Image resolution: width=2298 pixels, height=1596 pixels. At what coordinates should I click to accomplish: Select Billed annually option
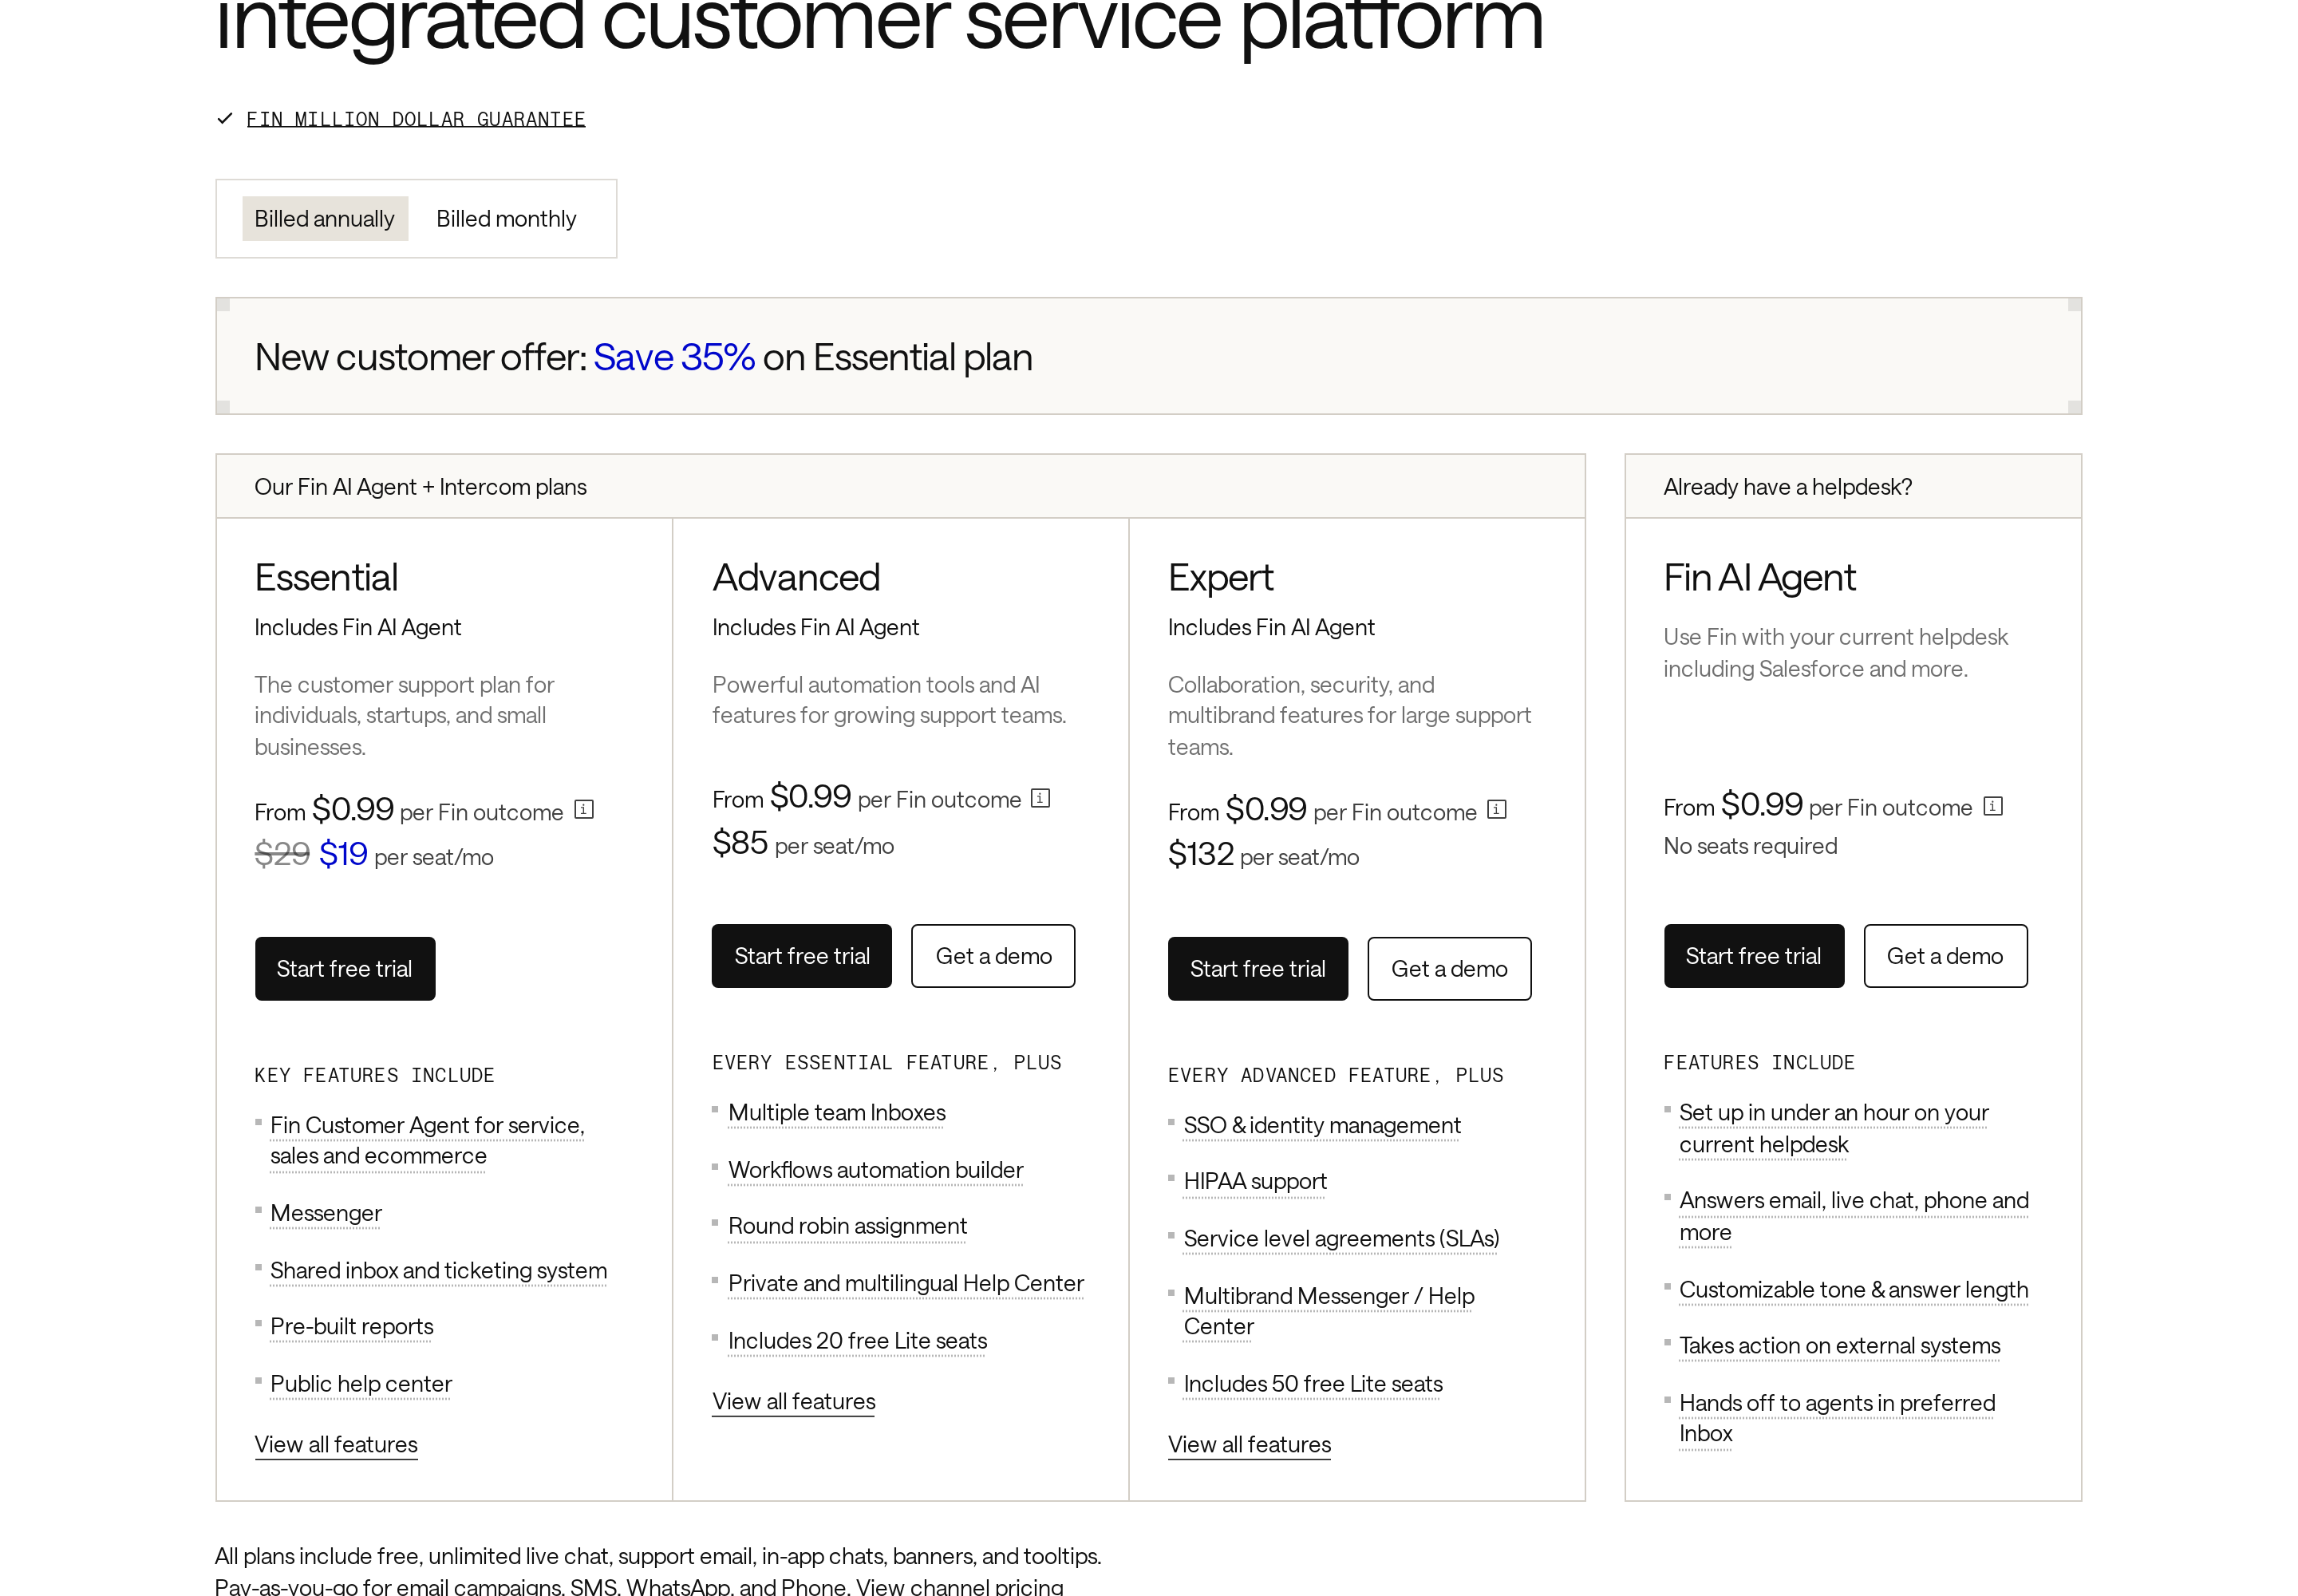point(324,219)
